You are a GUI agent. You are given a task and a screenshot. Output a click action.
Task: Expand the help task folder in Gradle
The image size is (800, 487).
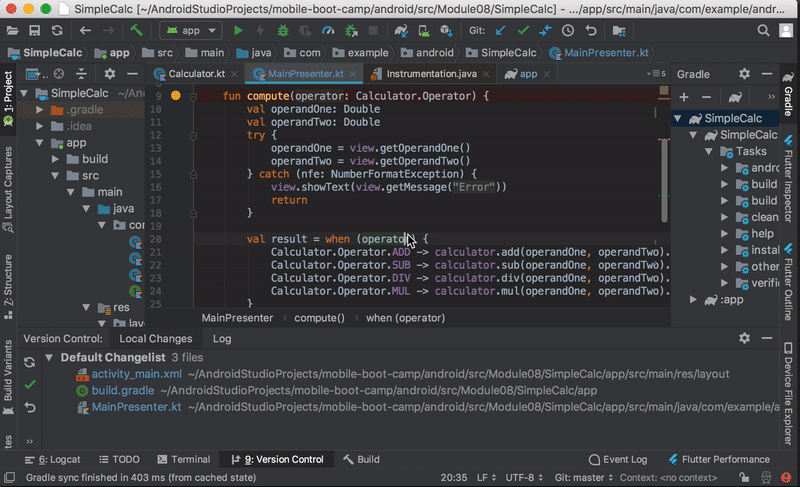725,234
